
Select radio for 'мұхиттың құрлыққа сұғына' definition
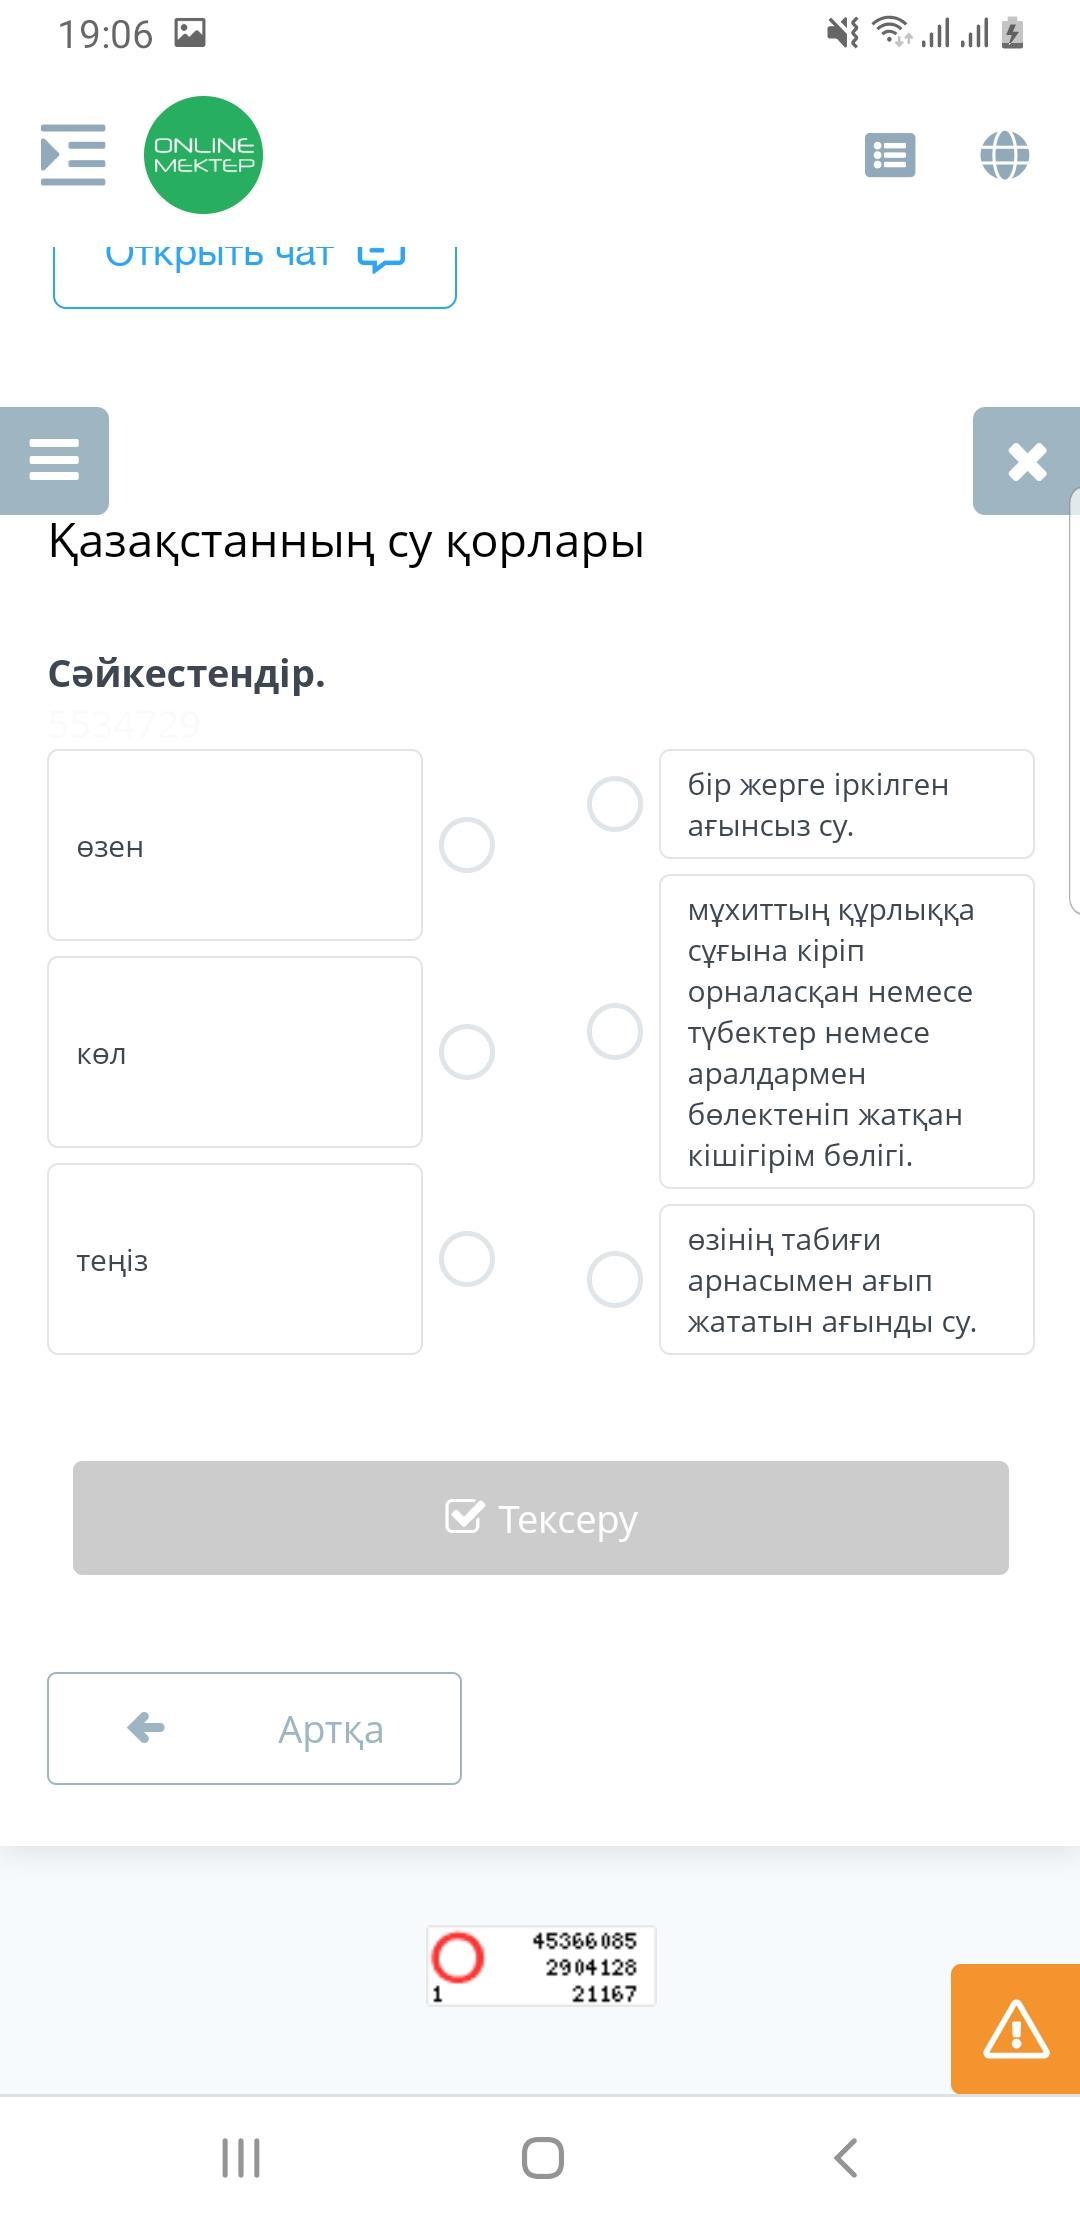[x=615, y=1032]
